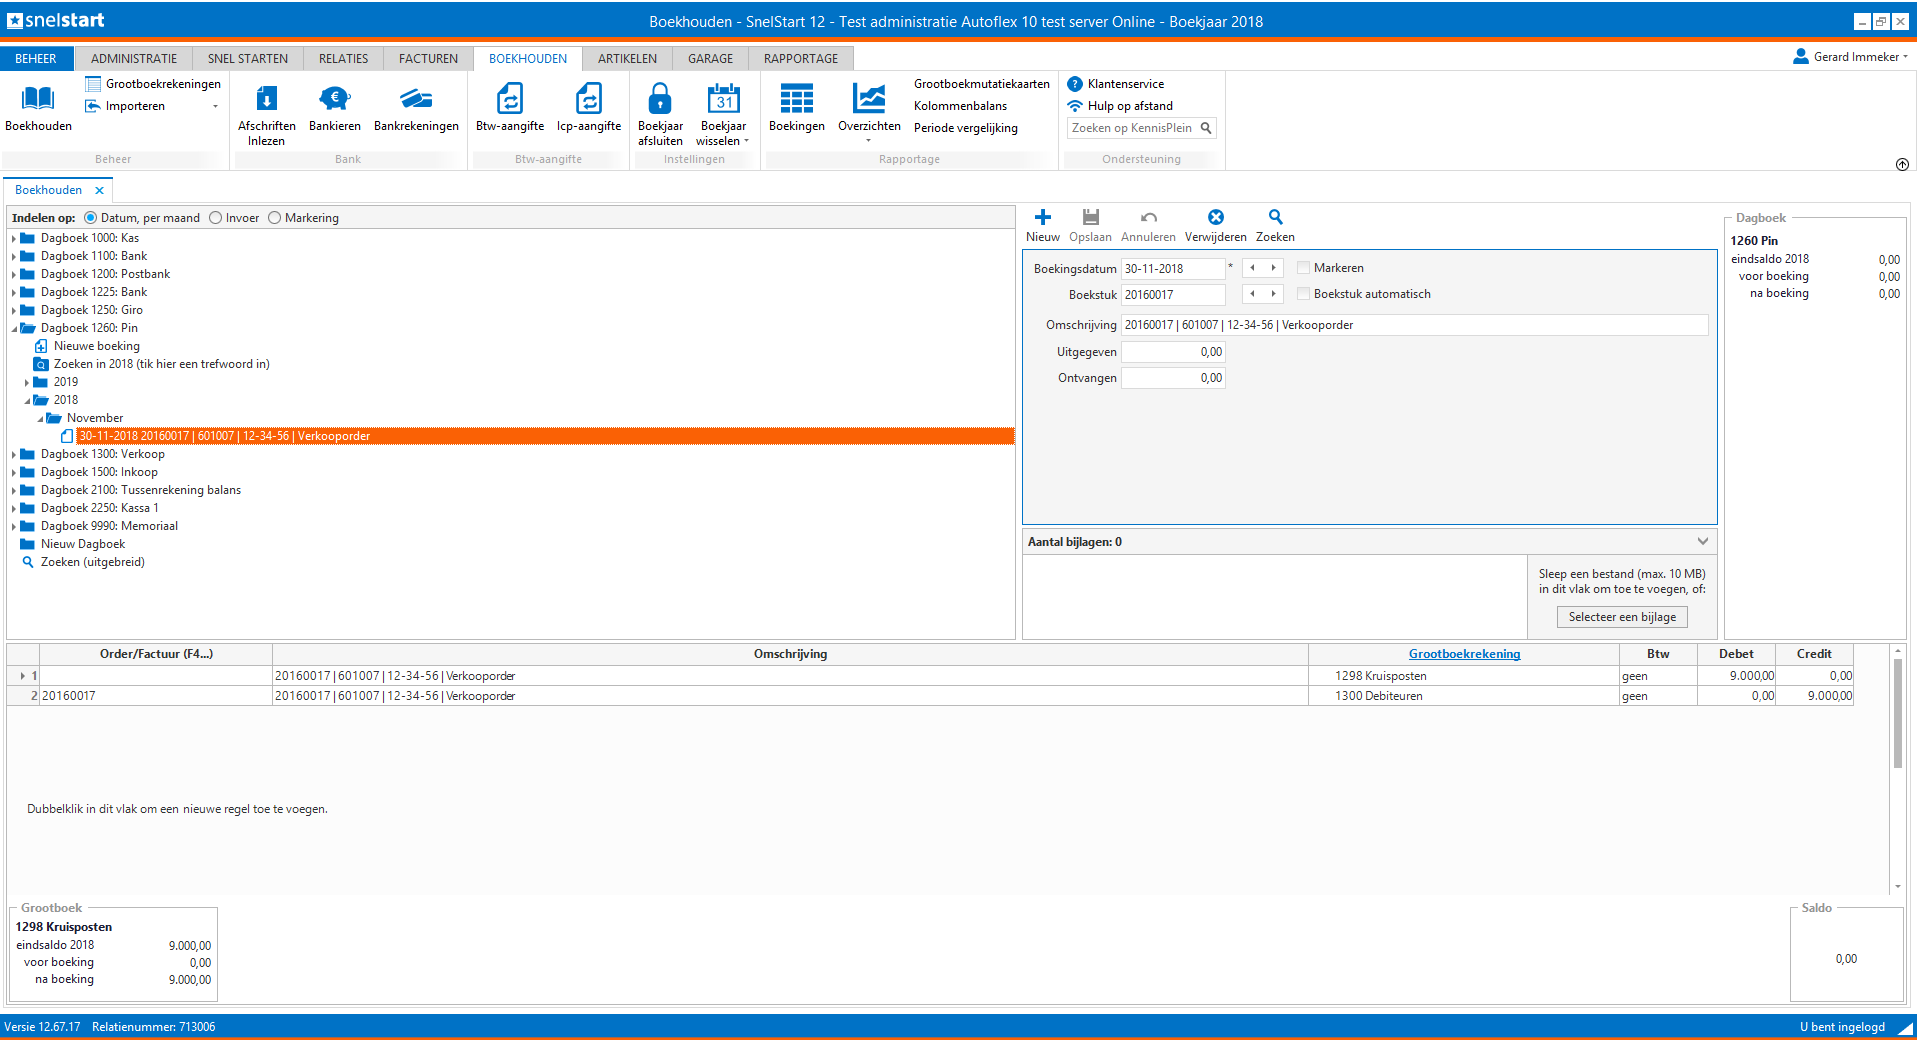Image resolution: width=1920 pixels, height=1040 pixels.
Task: Select the Invoer radio button
Action: pyautogui.click(x=216, y=218)
